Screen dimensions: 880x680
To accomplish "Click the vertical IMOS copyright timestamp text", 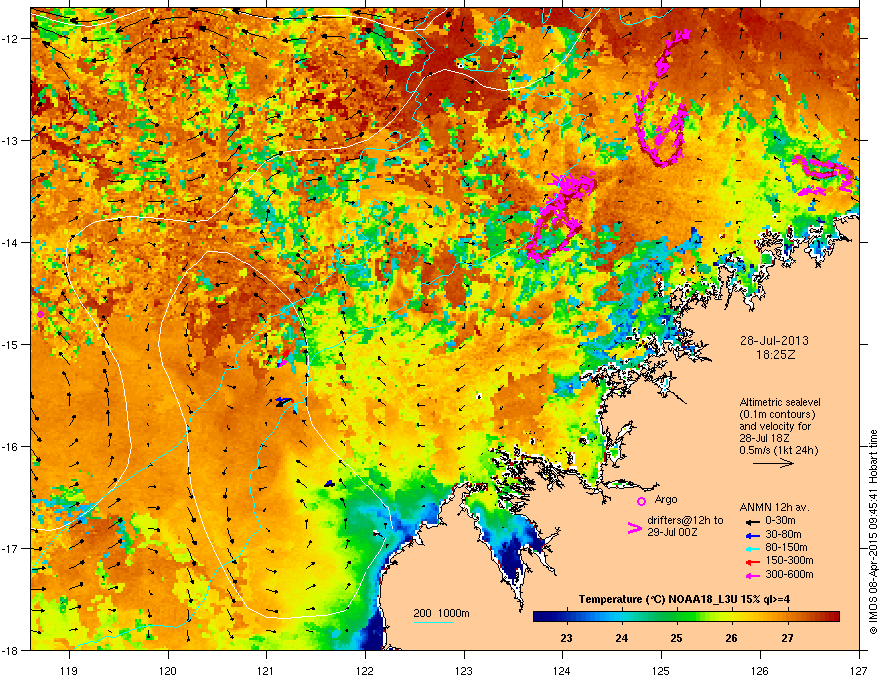I will coord(873,532).
